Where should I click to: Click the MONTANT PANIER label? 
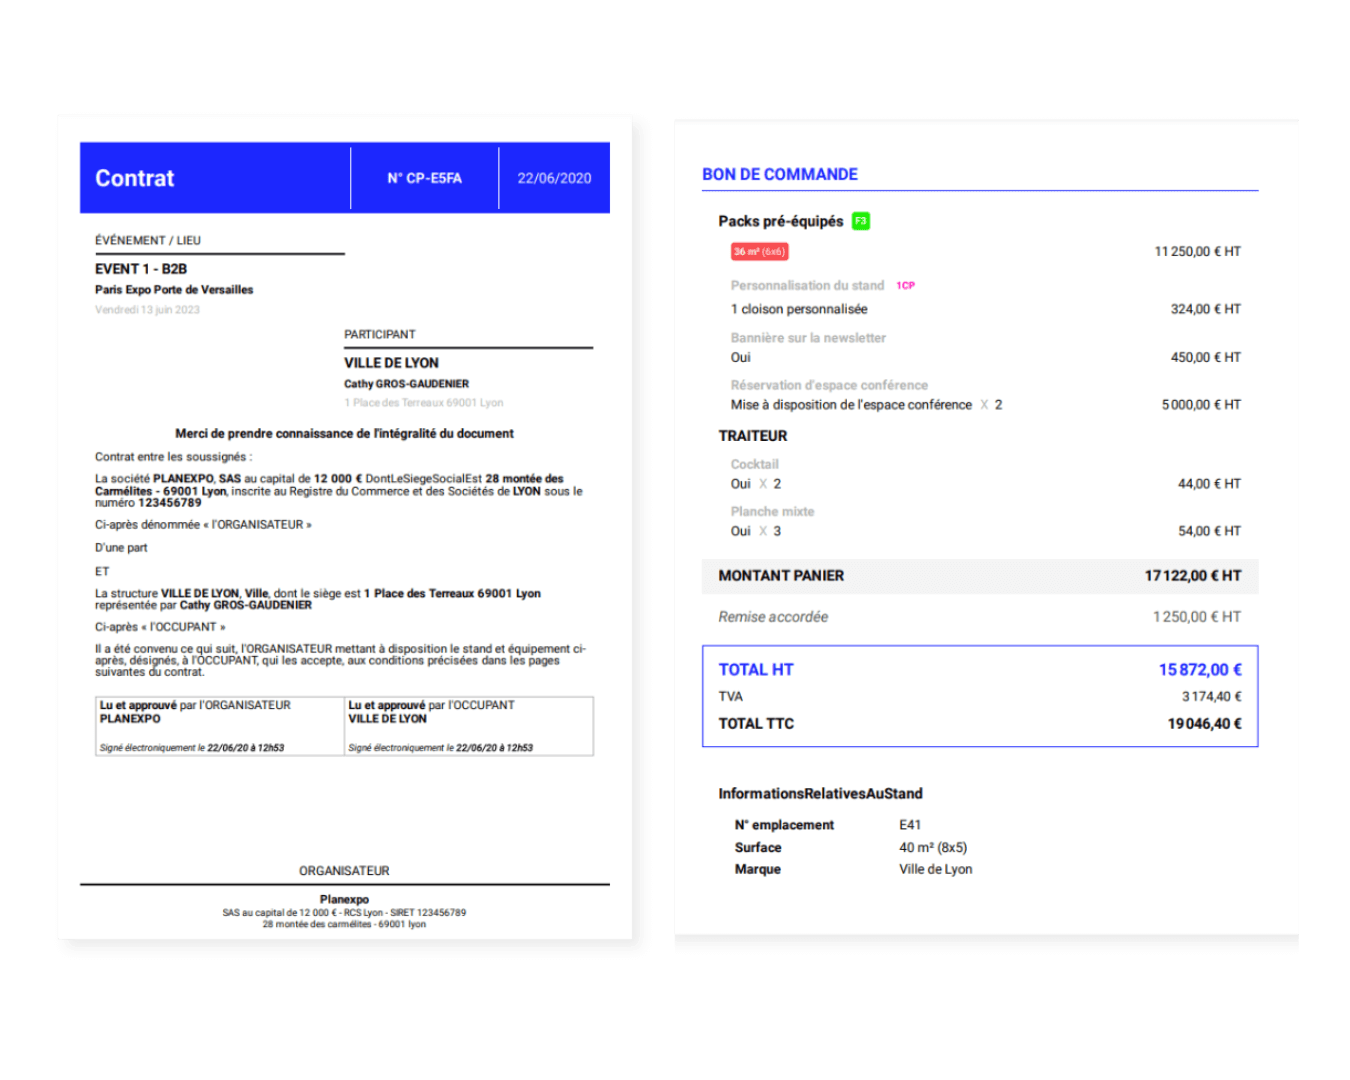click(x=781, y=576)
